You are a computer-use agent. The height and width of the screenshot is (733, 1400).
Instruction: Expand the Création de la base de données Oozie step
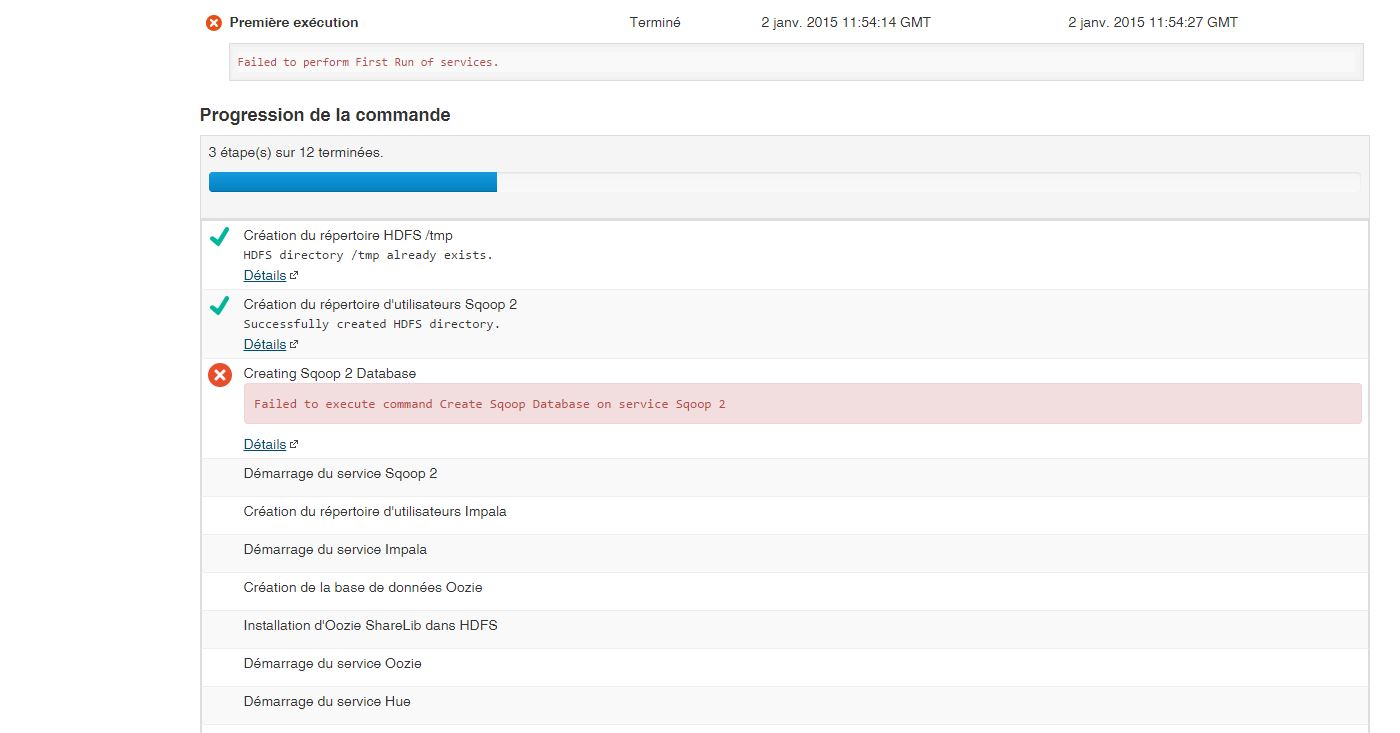pos(363,587)
